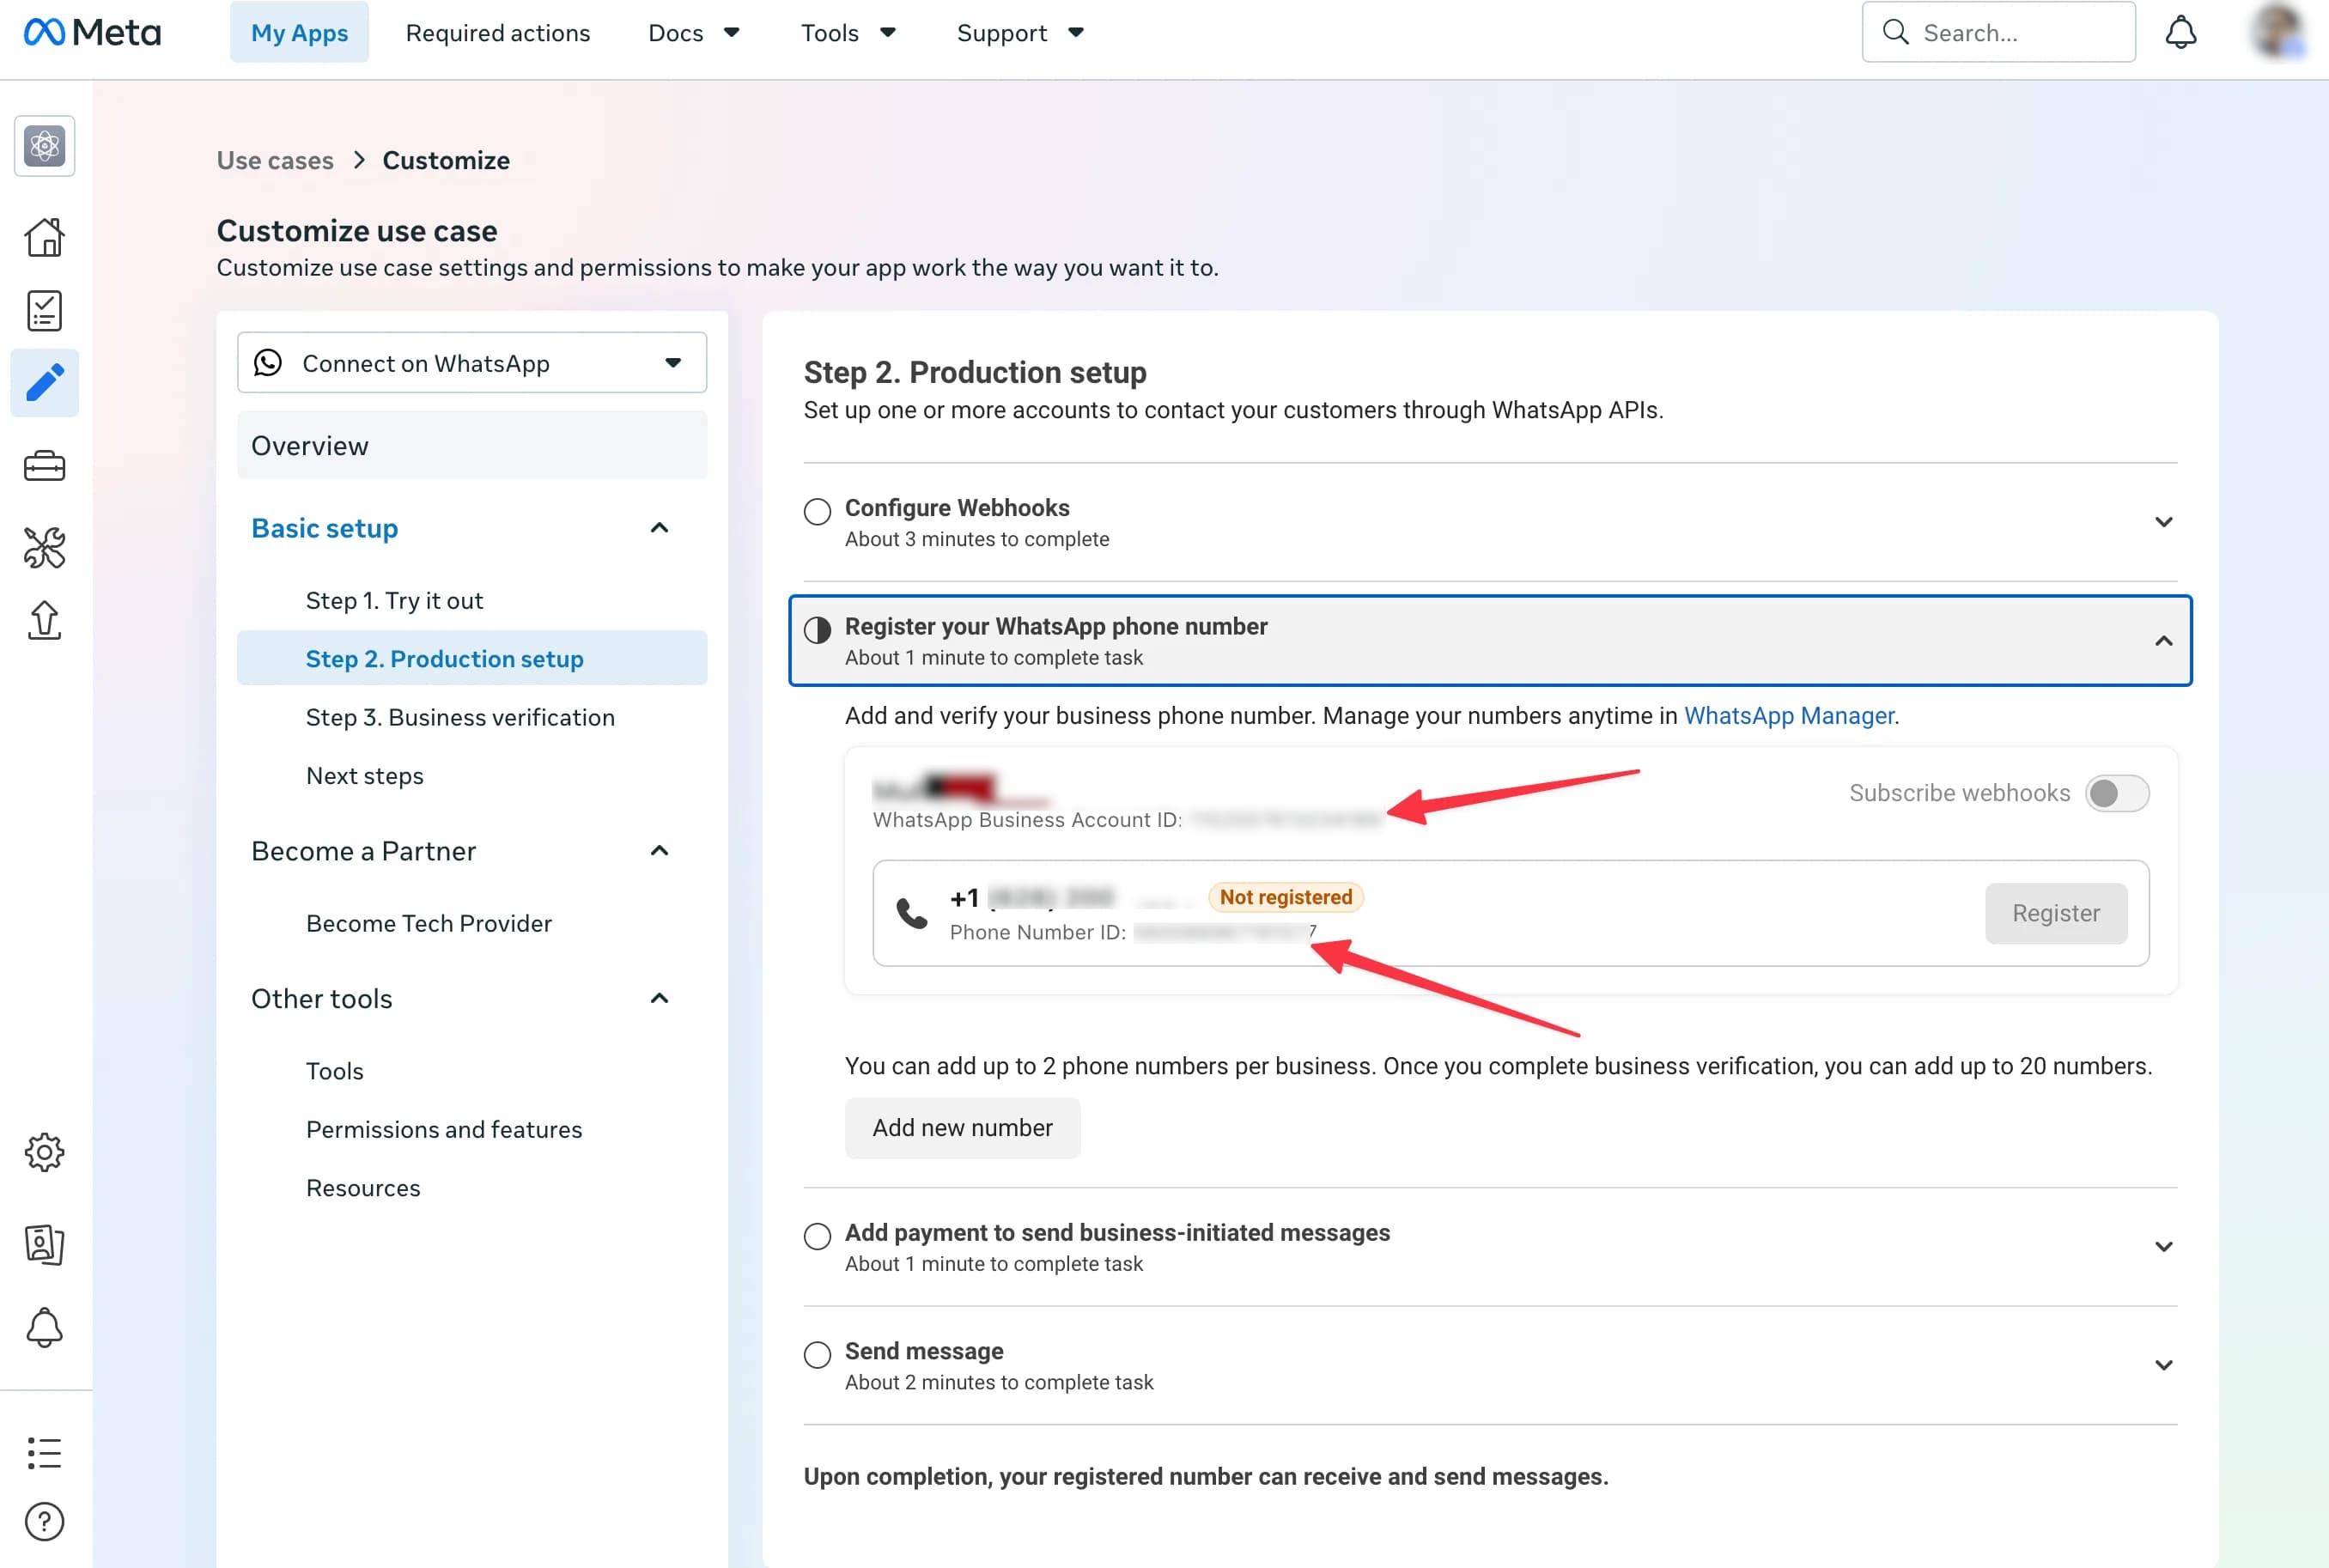The width and height of the screenshot is (2329, 1568).
Task: Open the app icon in sidebar
Action: [45, 146]
